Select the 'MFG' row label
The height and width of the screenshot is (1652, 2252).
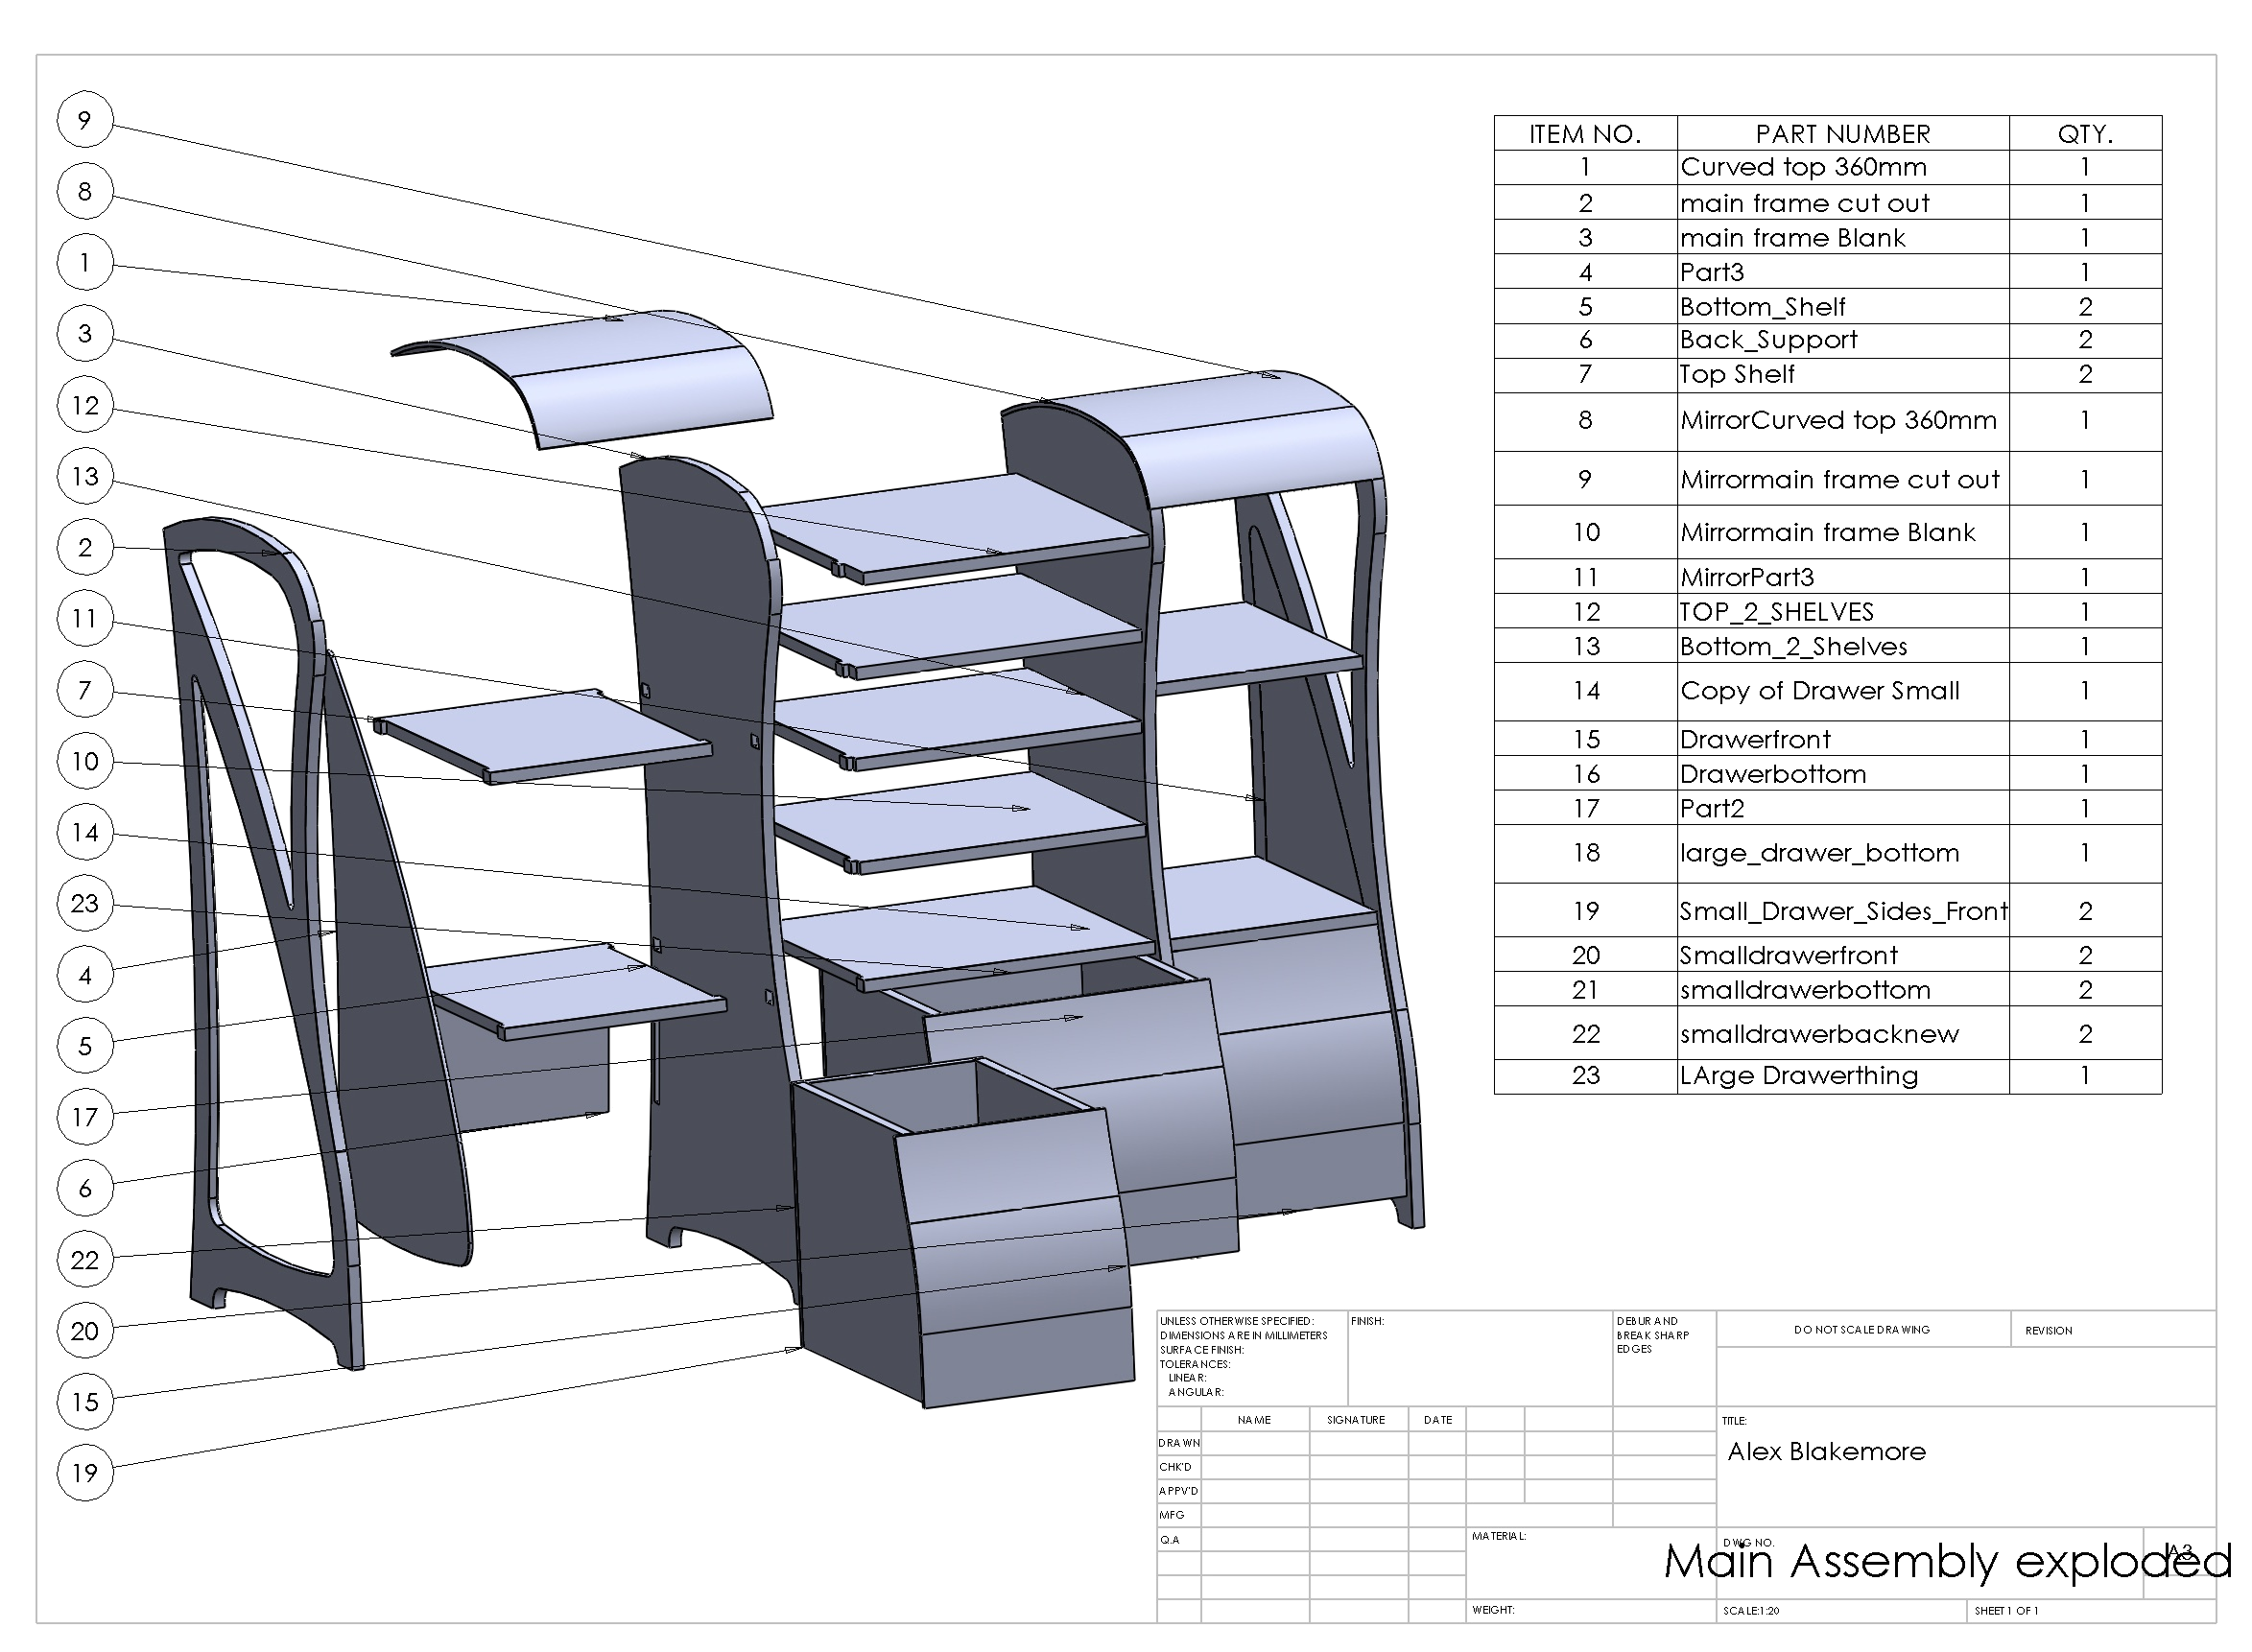[x=1171, y=1515]
